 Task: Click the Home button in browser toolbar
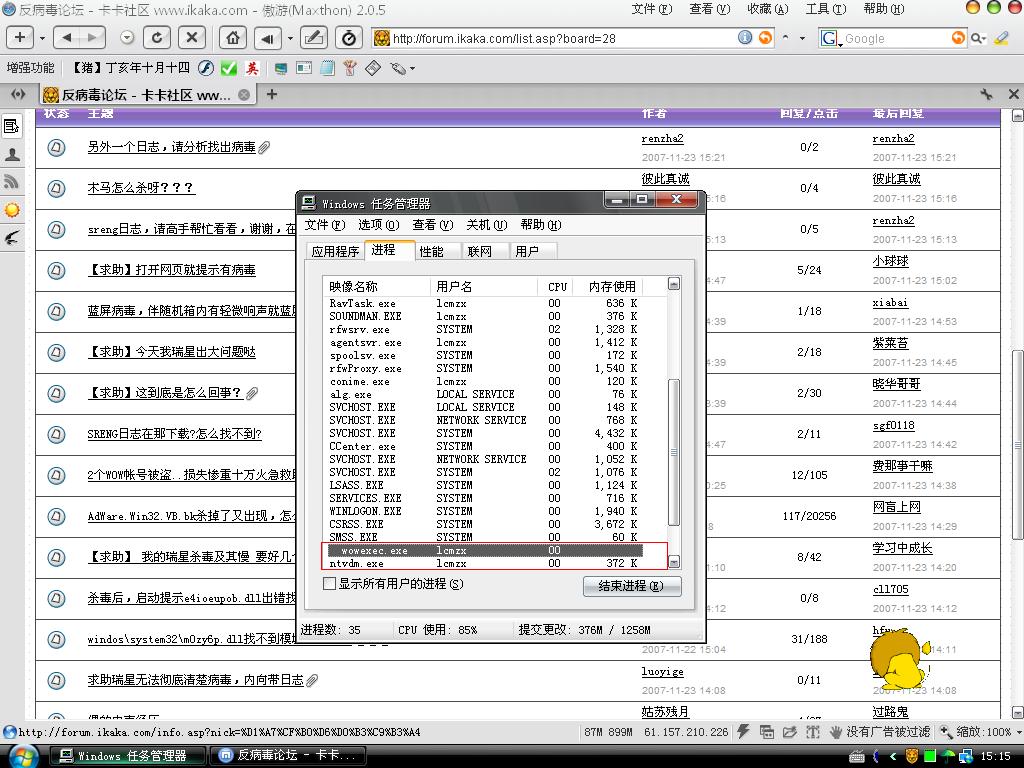click(x=233, y=38)
